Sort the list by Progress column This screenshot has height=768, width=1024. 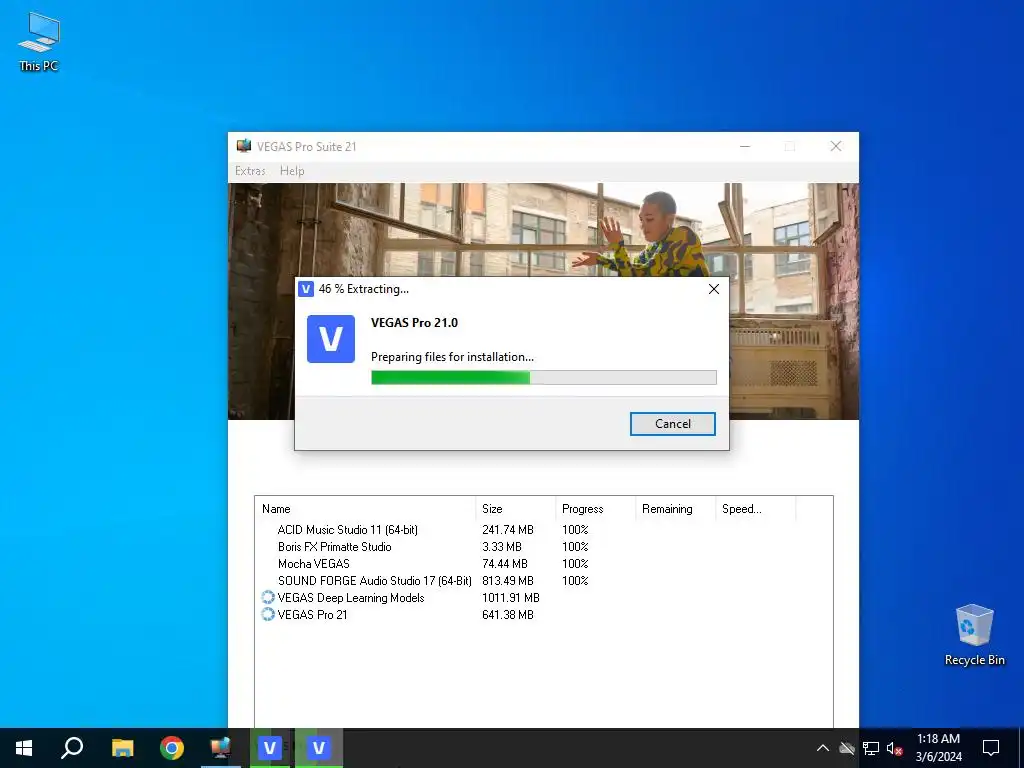click(595, 509)
